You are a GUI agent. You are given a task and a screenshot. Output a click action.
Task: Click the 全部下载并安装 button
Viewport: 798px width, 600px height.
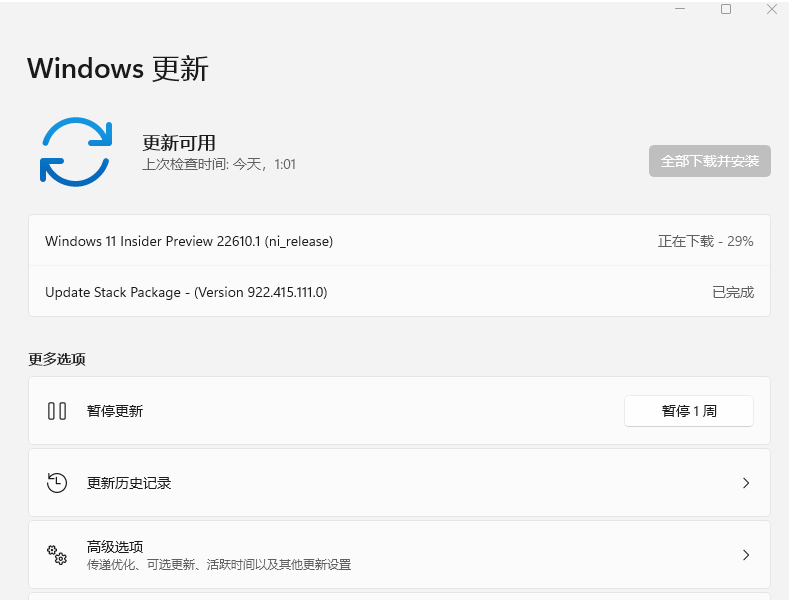point(709,161)
